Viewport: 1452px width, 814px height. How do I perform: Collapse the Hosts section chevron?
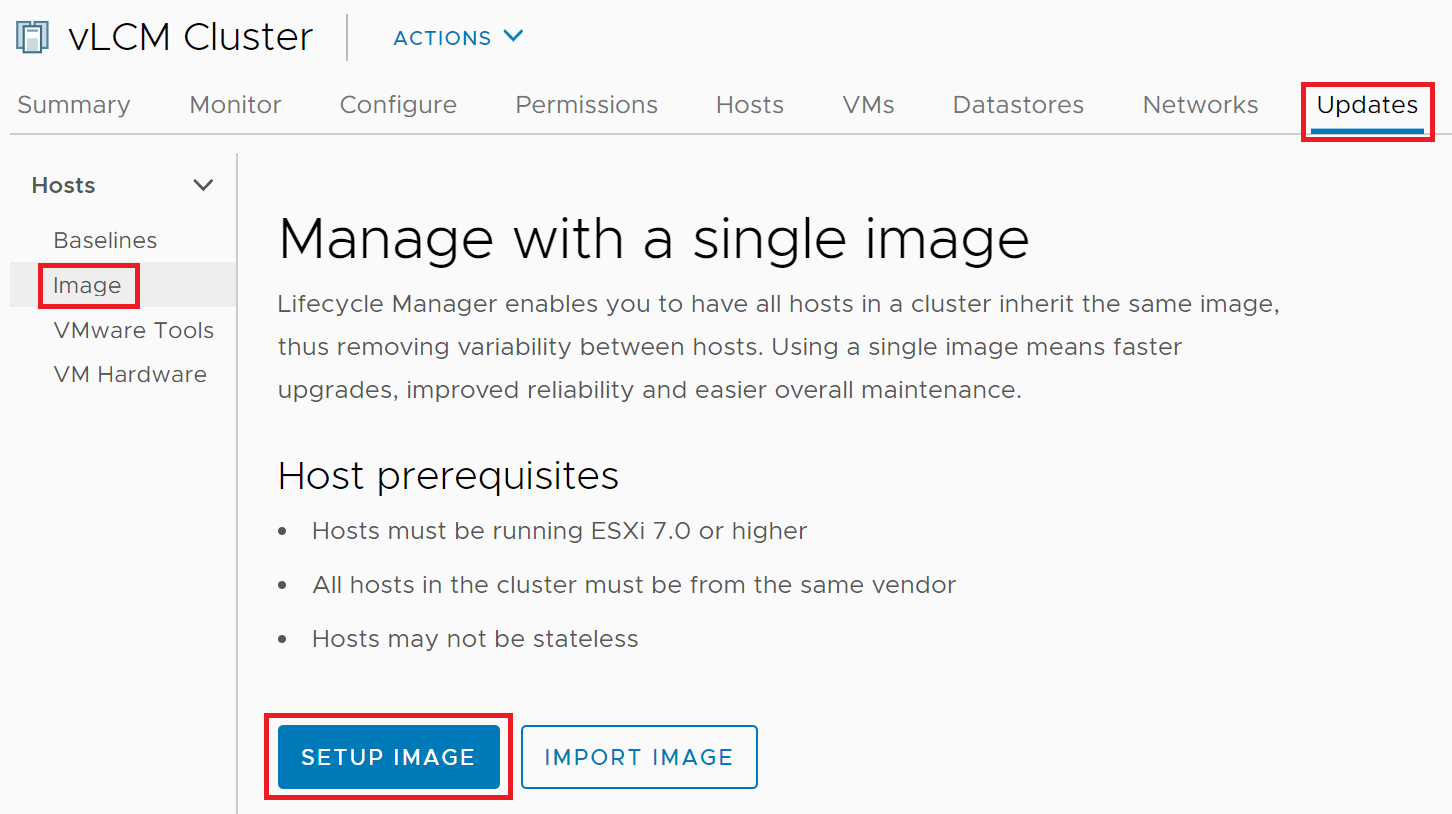click(203, 186)
